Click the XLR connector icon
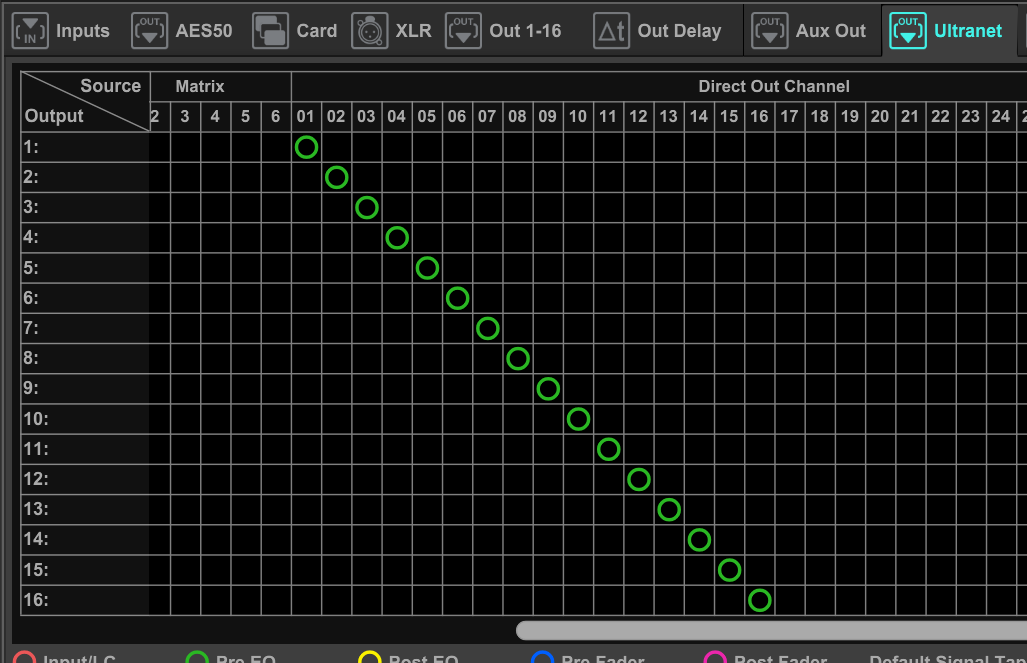1027x663 pixels. click(x=369, y=31)
